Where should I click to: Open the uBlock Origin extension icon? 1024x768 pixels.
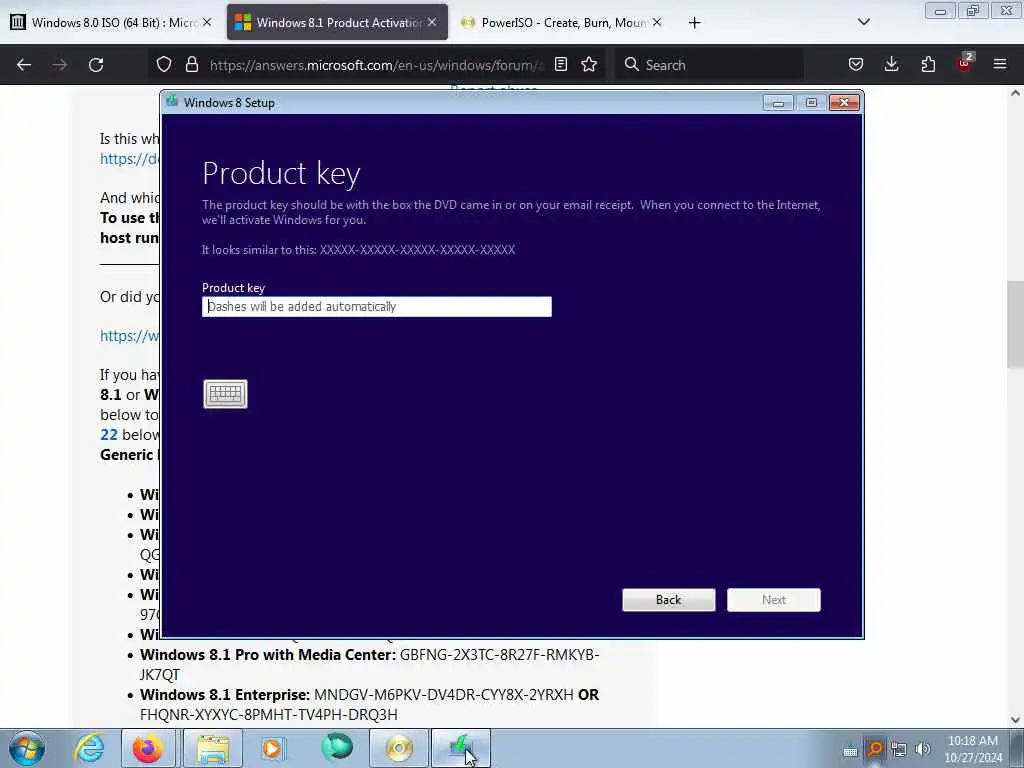[x=965, y=63]
